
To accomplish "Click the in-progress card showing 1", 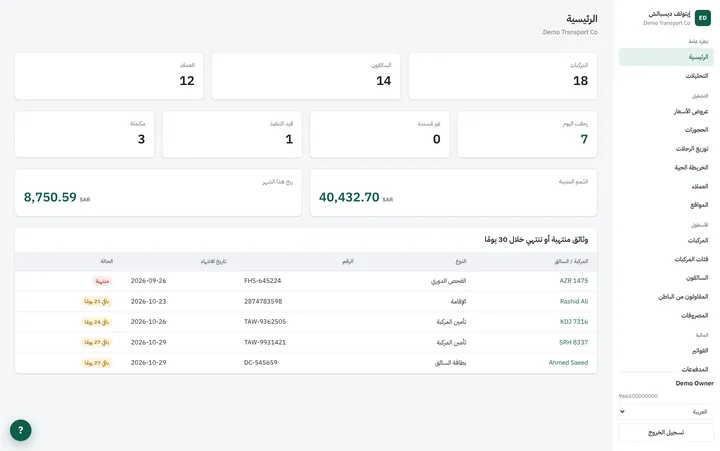I will tap(232, 134).
